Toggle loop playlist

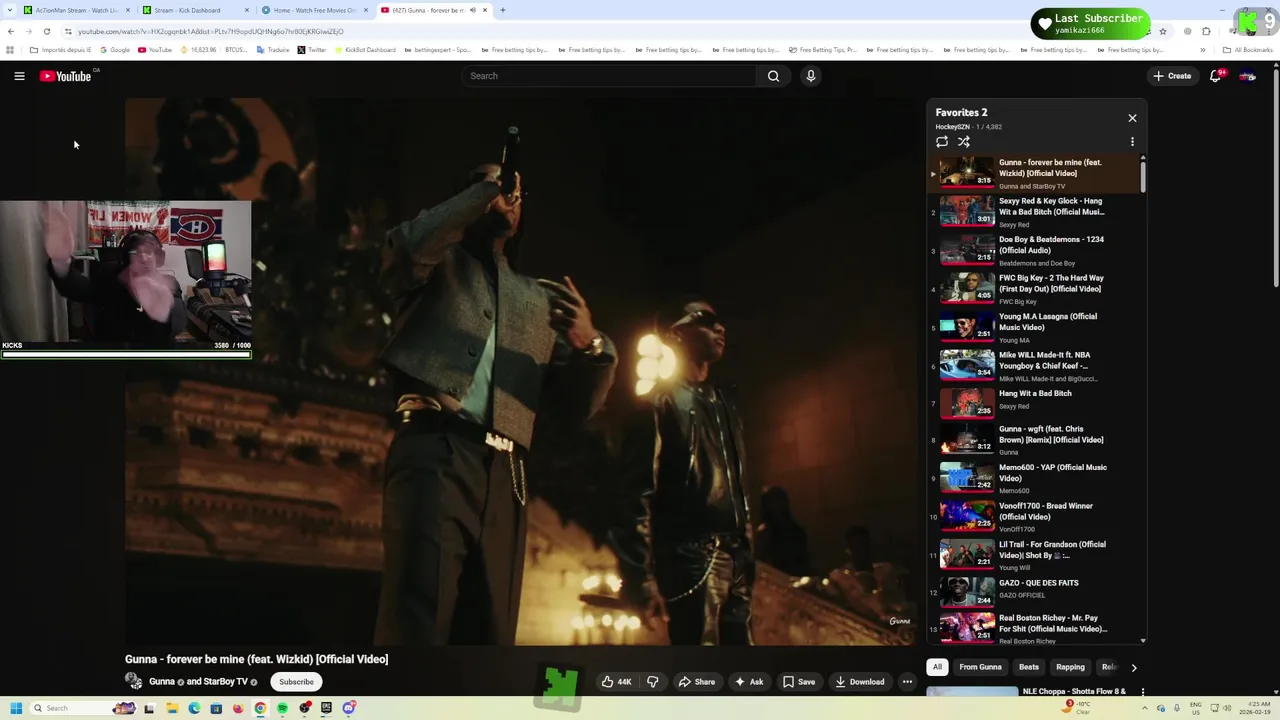(x=942, y=142)
